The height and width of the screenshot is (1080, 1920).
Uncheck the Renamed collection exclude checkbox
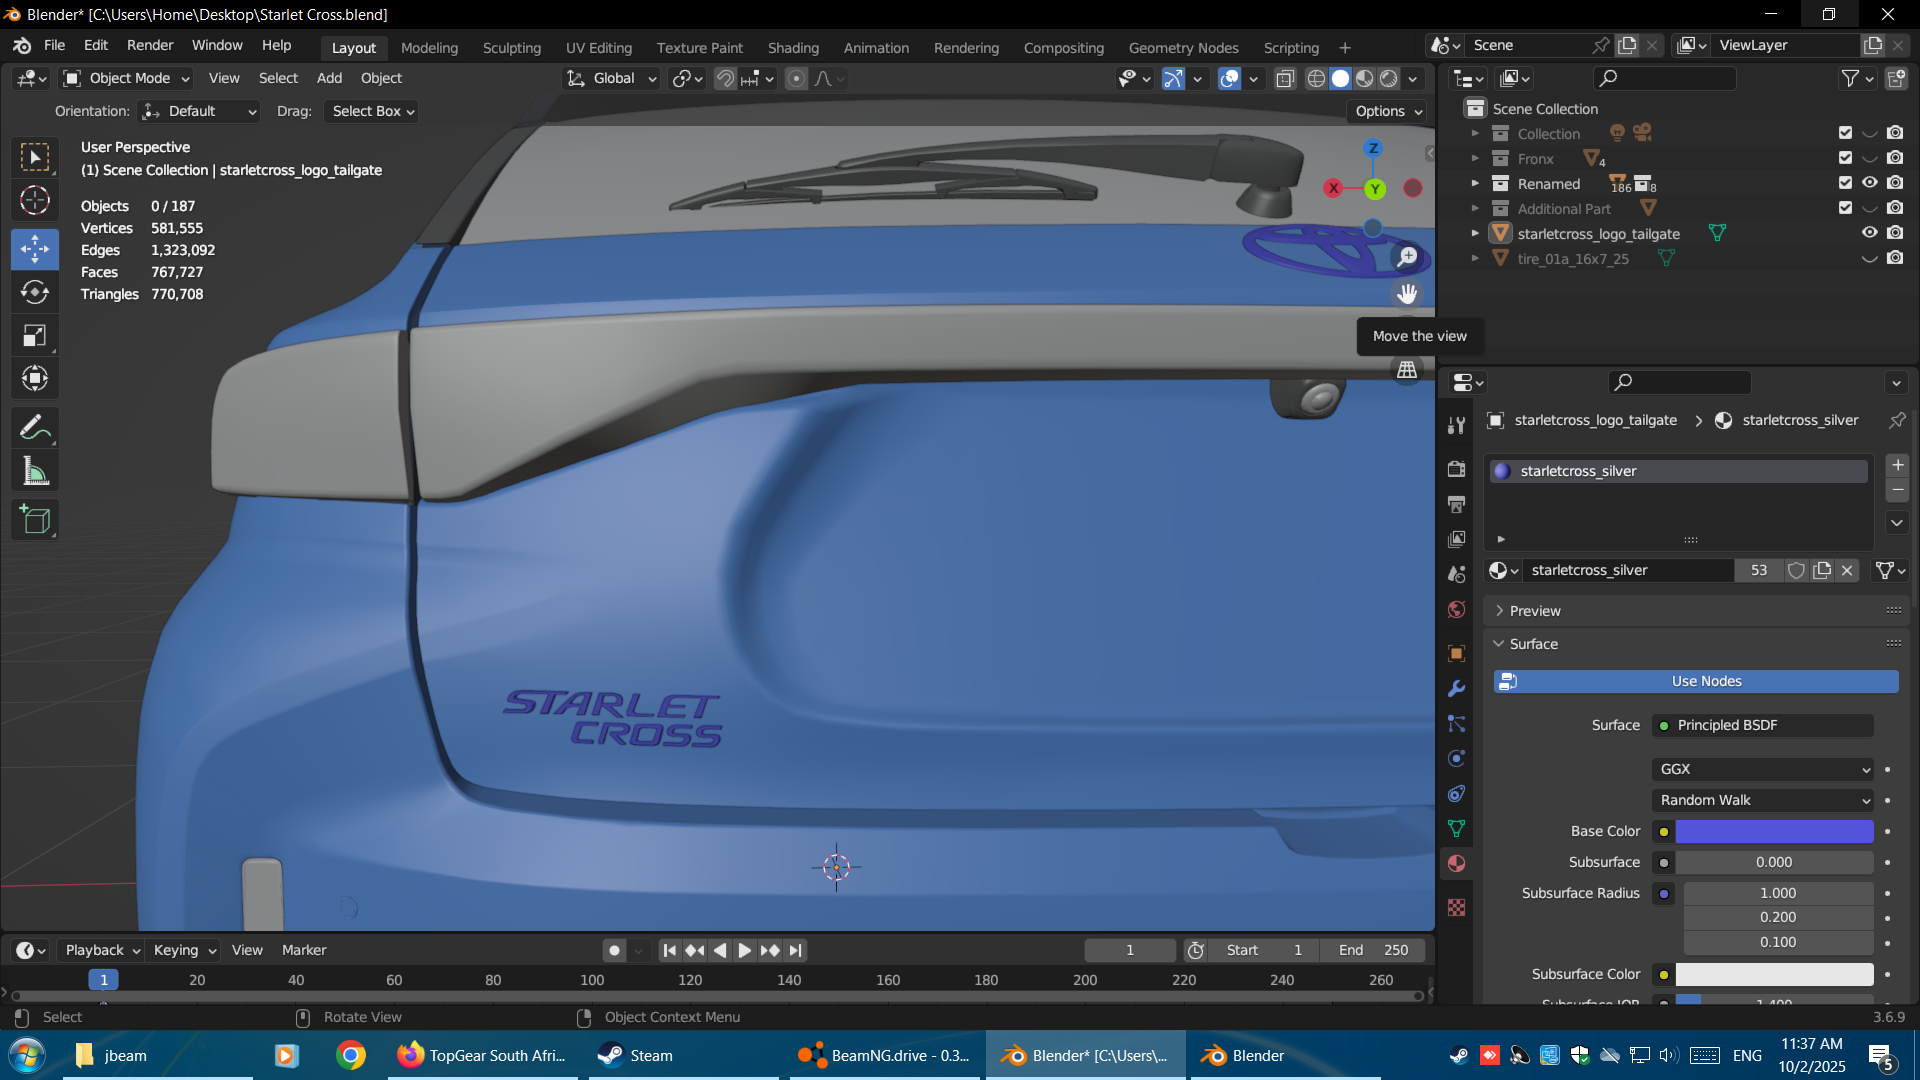click(x=1845, y=183)
